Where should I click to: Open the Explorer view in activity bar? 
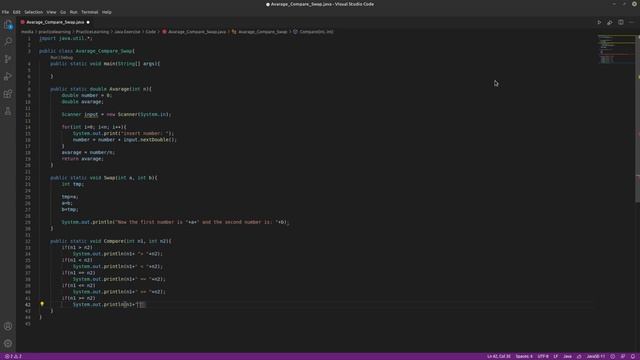tap(8, 25)
